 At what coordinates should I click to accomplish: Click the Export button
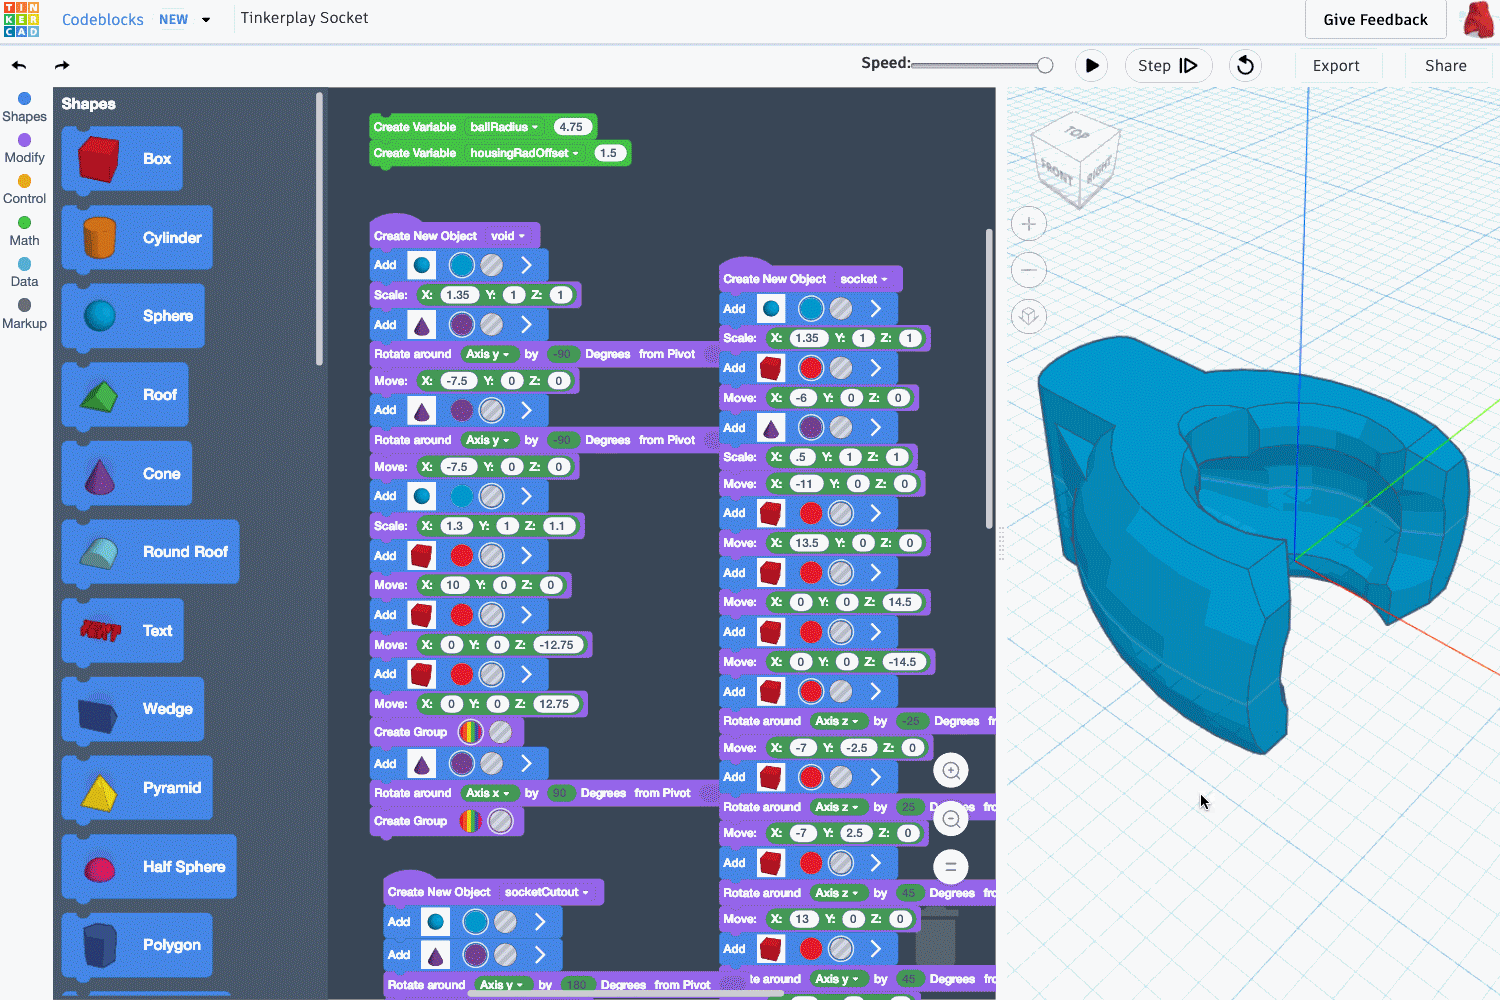coord(1336,66)
